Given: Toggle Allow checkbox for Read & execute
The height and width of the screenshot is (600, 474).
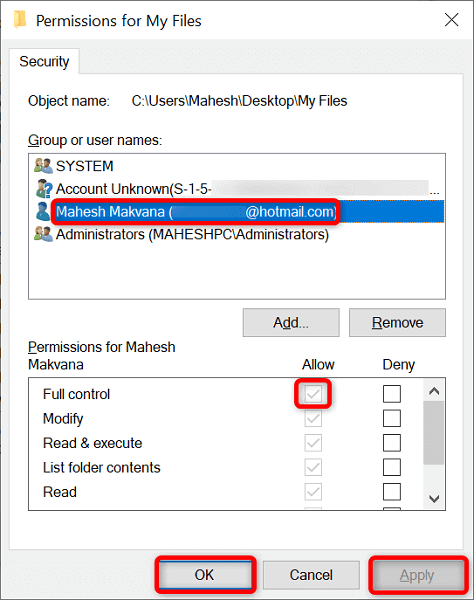Looking at the screenshot, I should tap(313, 443).
